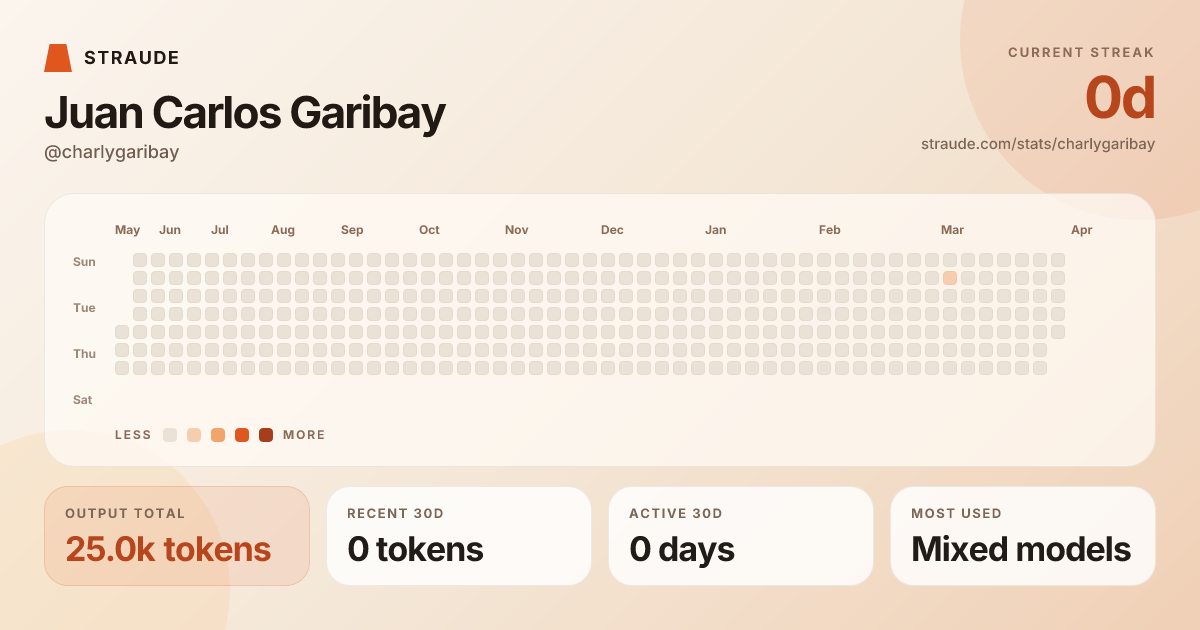Click the Nov month label
The height and width of the screenshot is (630, 1200).
[517, 230]
